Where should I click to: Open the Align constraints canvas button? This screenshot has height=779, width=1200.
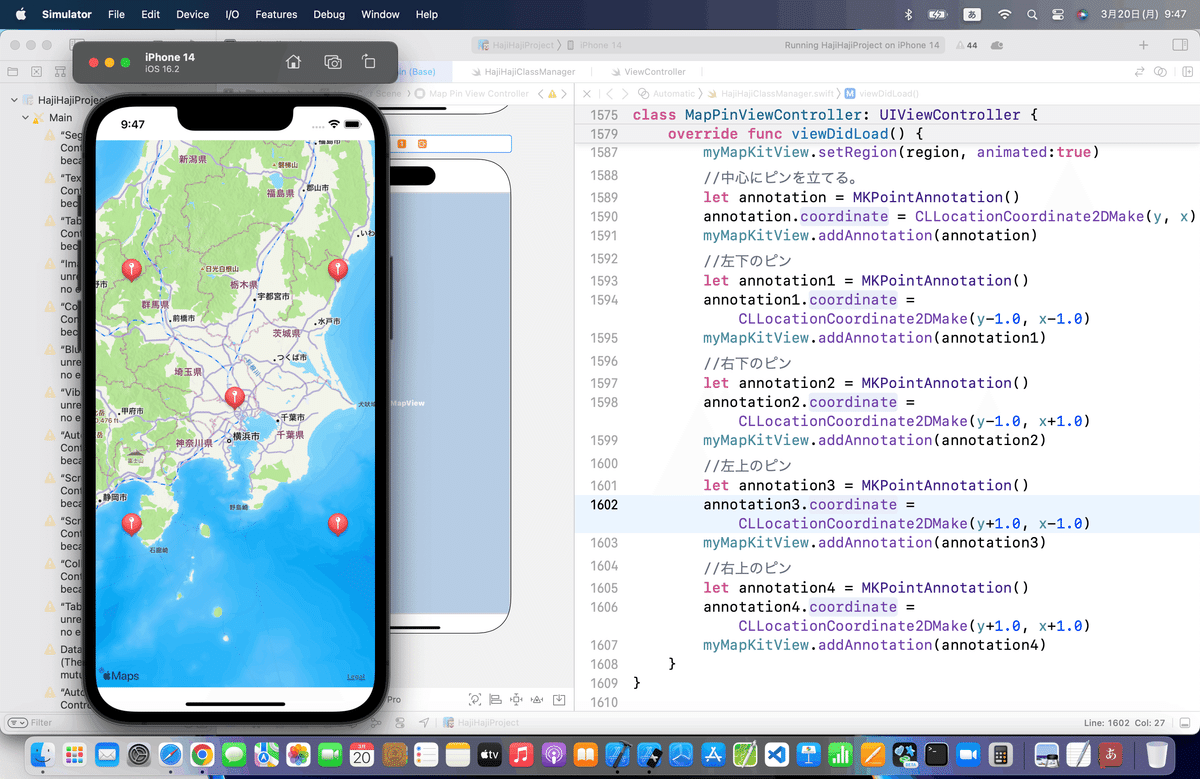pyautogui.click(x=496, y=700)
